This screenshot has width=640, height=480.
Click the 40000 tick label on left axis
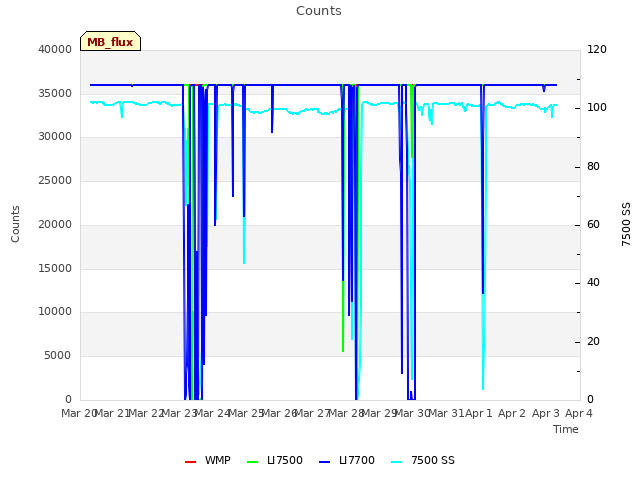55,49
